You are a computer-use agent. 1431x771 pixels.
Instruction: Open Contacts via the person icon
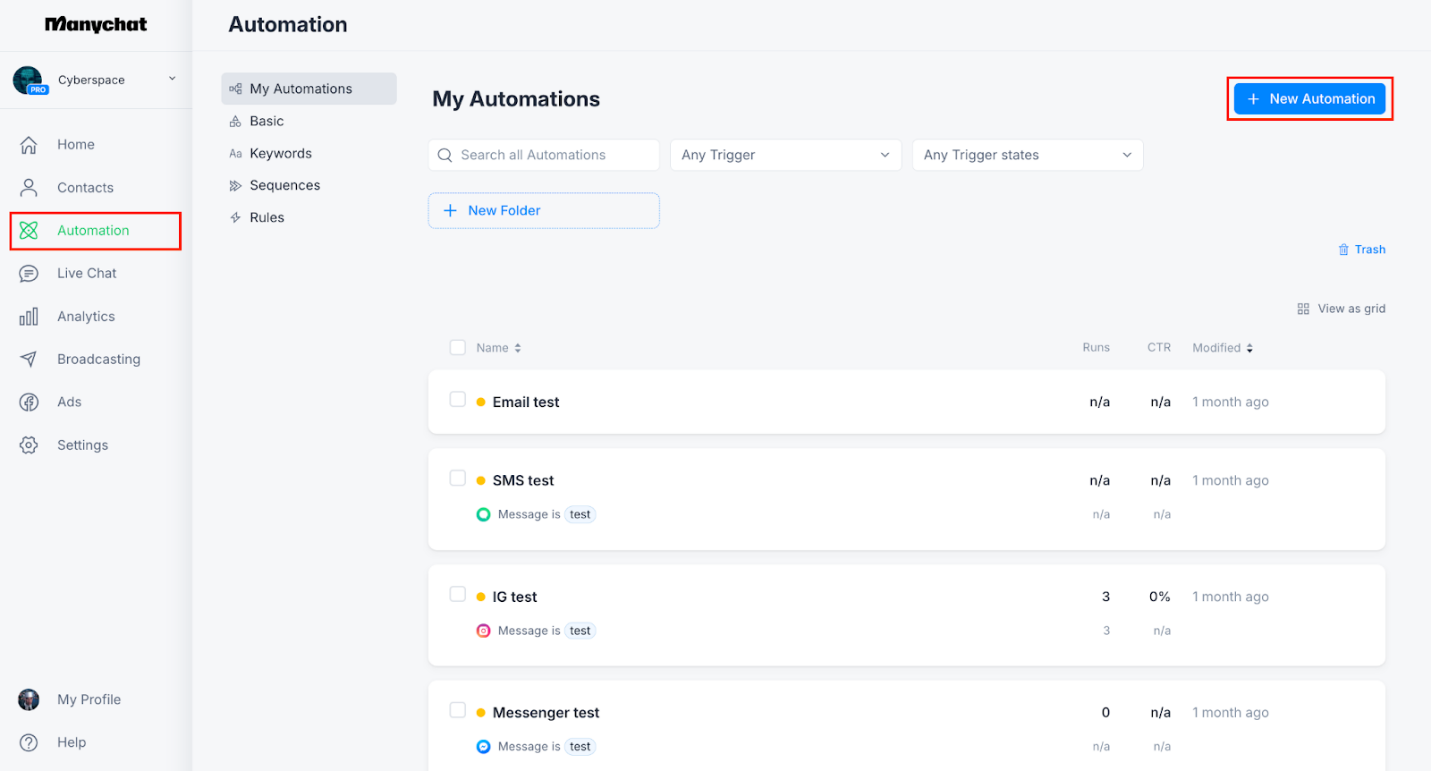click(x=29, y=188)
